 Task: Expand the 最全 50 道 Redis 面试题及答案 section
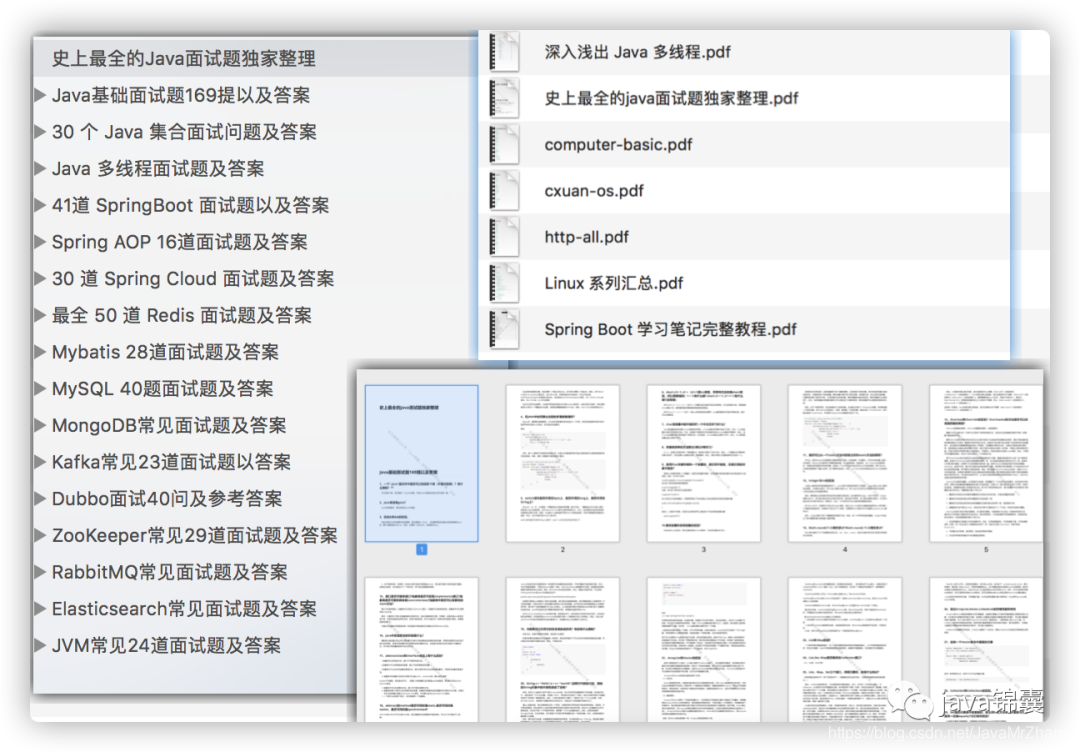pyautogui.click(x=41, y=315)
